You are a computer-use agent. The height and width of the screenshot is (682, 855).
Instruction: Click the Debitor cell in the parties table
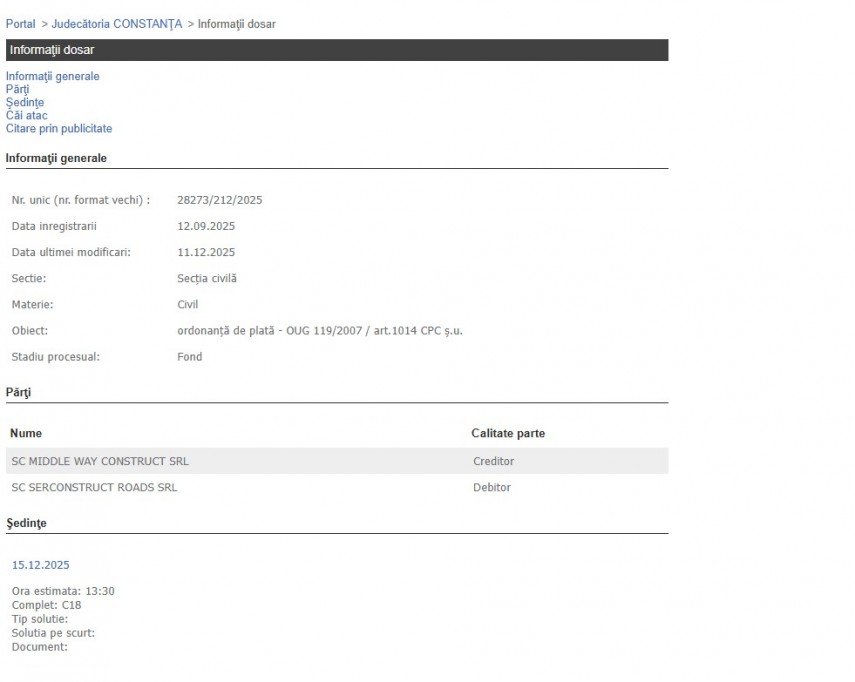click(x=492, y=487)
